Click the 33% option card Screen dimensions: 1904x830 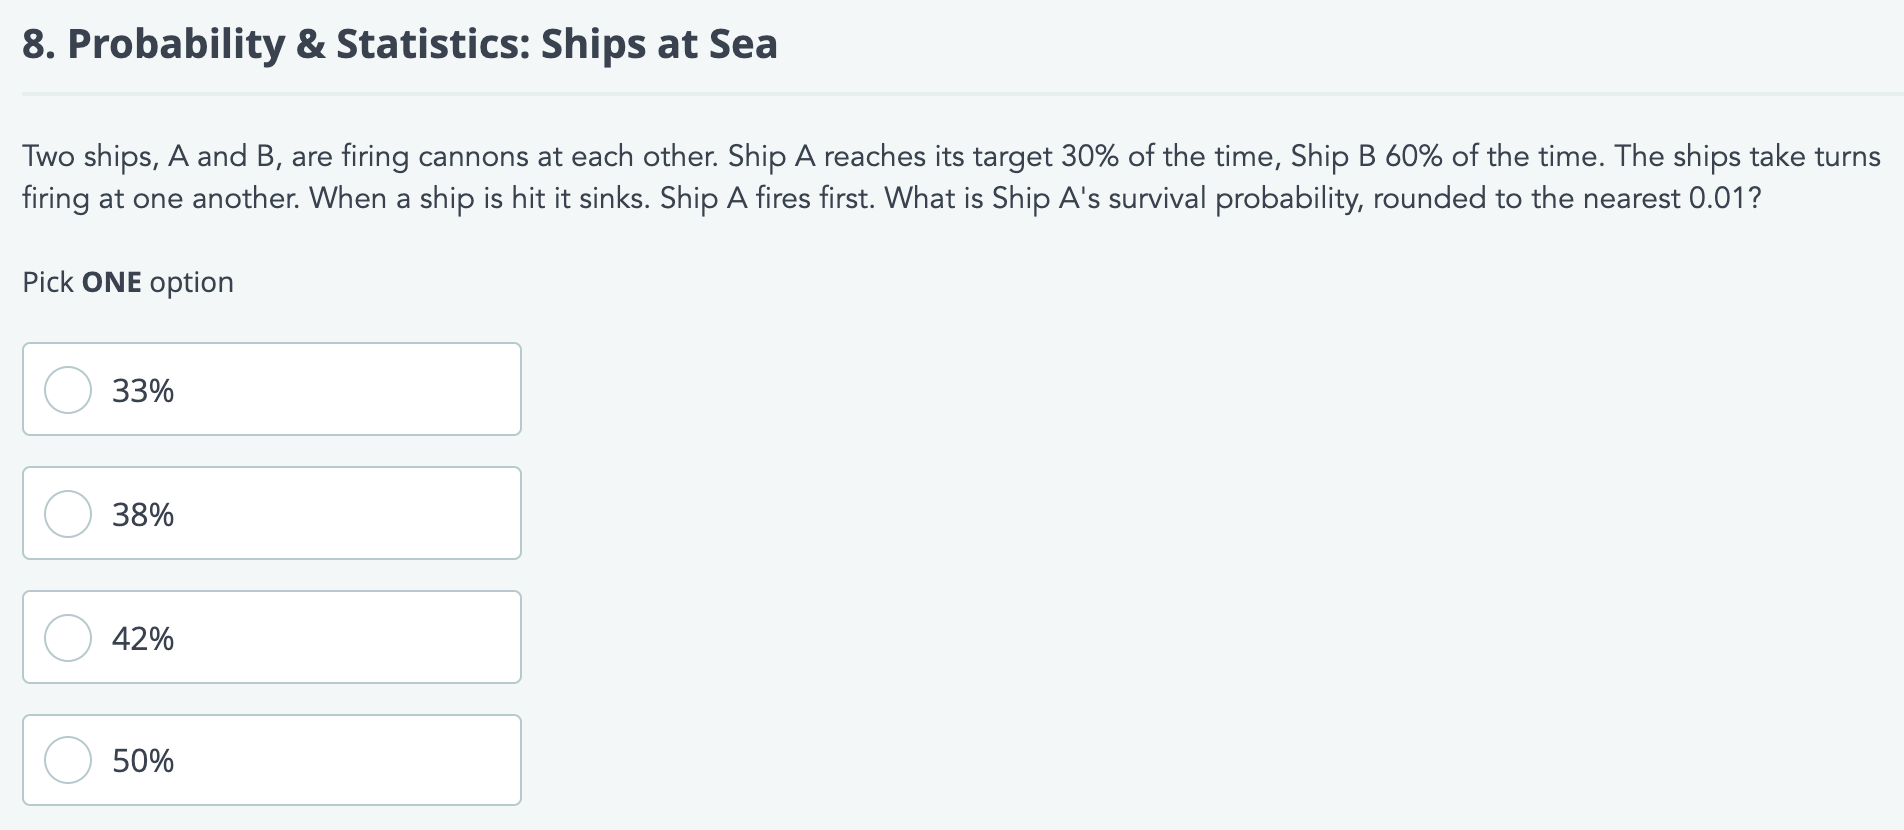[270, 389]
